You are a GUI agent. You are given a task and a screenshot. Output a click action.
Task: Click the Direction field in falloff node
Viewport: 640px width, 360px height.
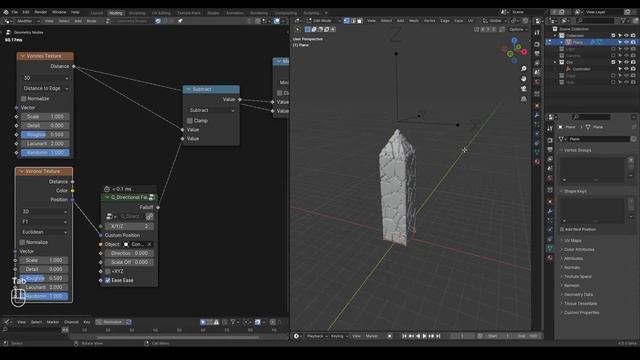(129, 253)
